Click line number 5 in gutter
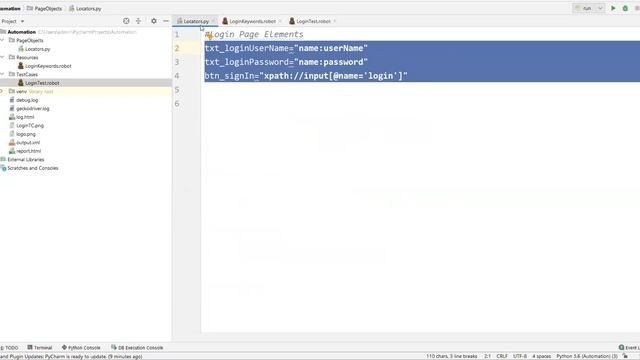The height and width of the screenshot is (360, 640). coord(177,90)
